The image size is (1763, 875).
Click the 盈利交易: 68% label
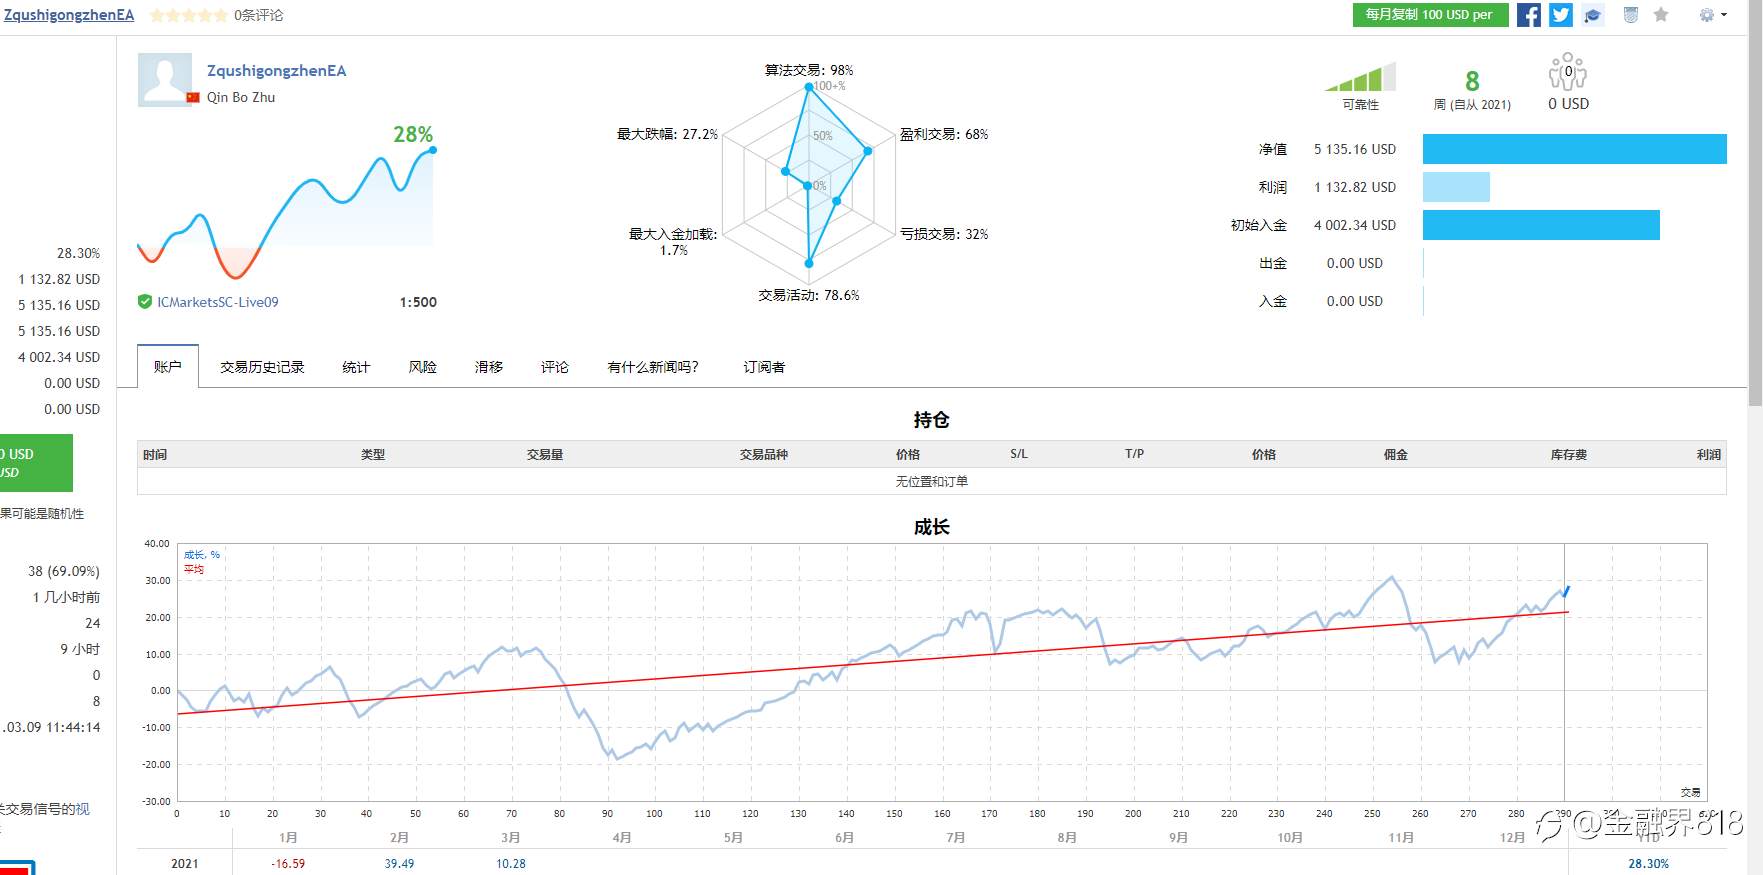(x=944, y=134)
